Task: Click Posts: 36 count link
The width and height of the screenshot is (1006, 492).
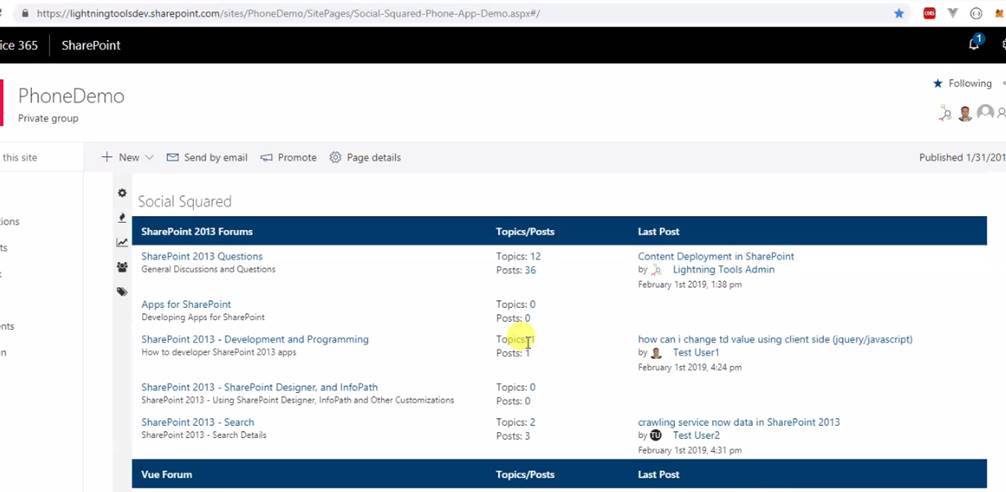Action: (x=516, y=270)
